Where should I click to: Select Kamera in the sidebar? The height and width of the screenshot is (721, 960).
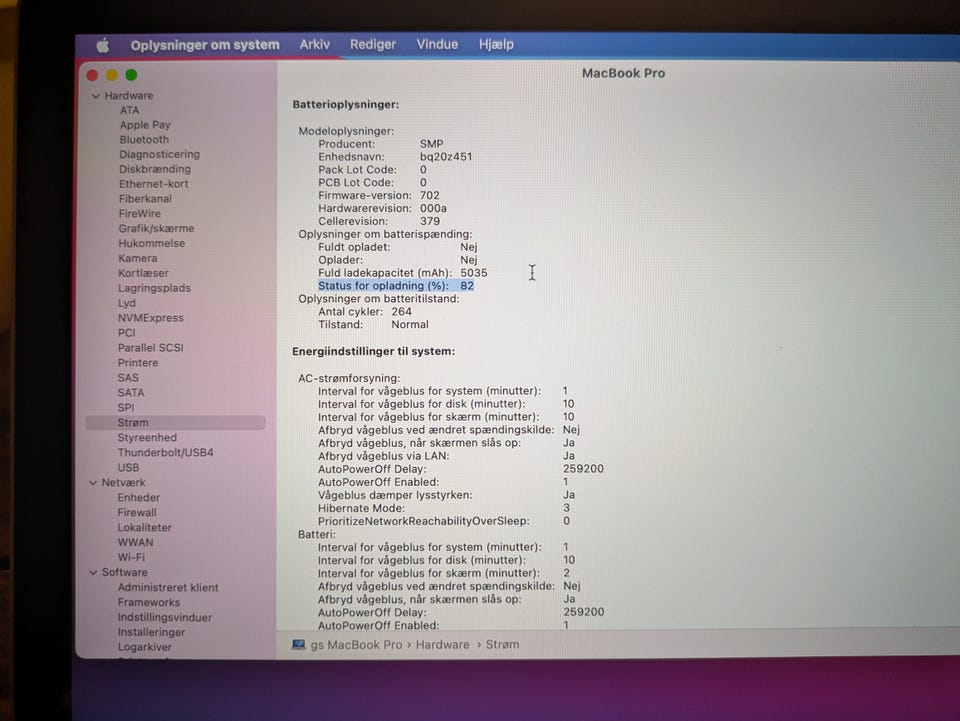[x=138, y=258]
